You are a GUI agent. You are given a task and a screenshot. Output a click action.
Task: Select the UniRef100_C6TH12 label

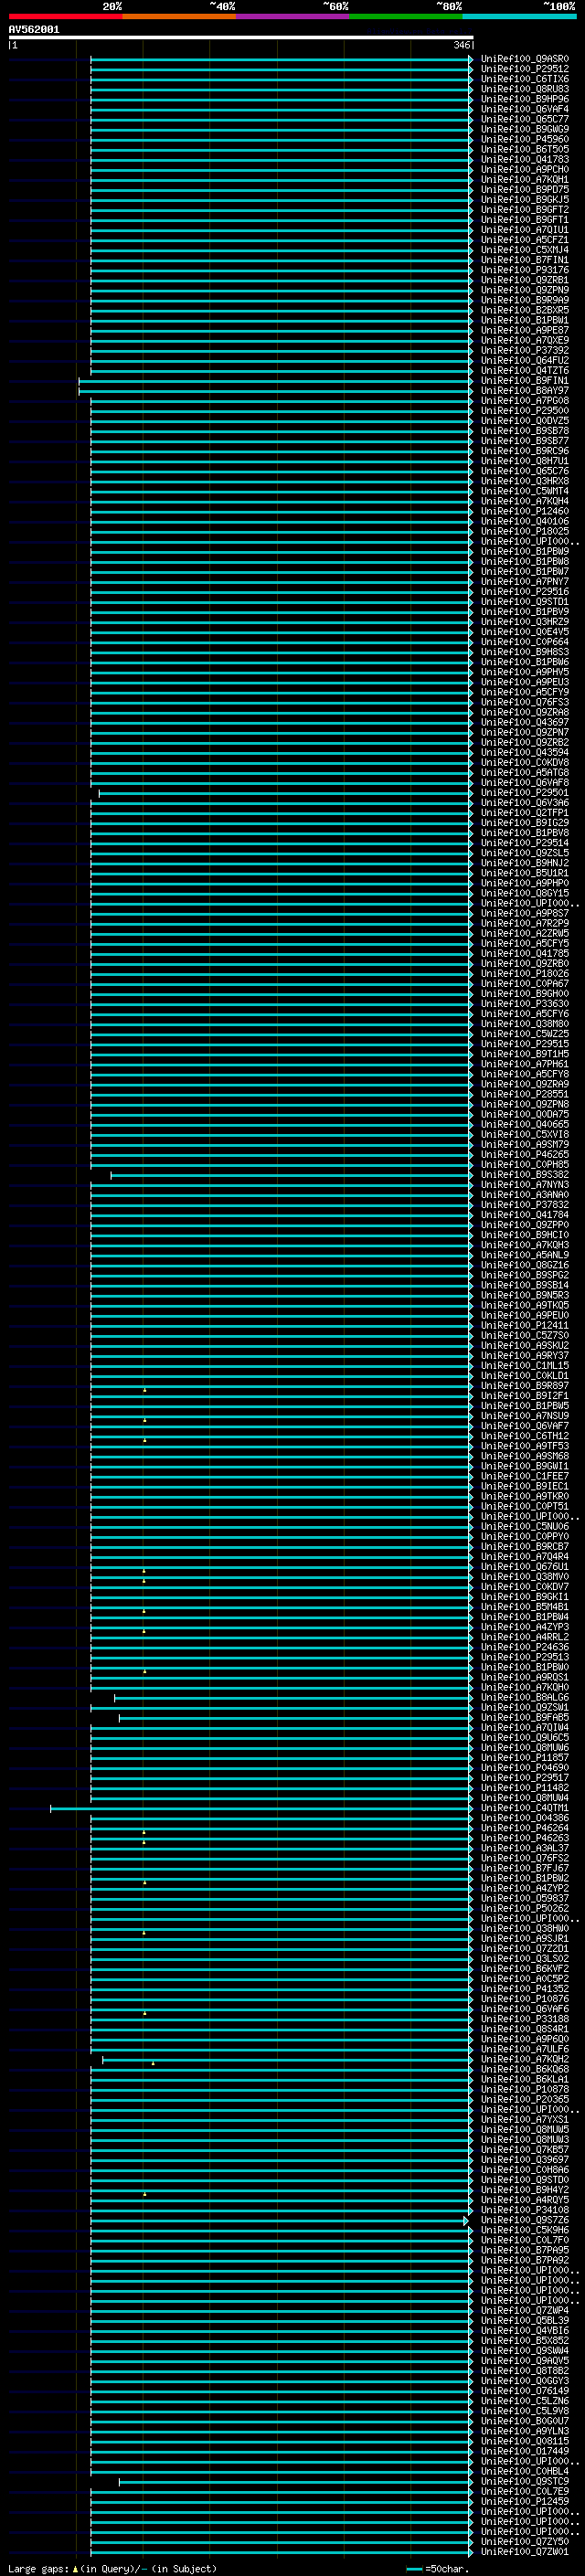pos(524,1436)
